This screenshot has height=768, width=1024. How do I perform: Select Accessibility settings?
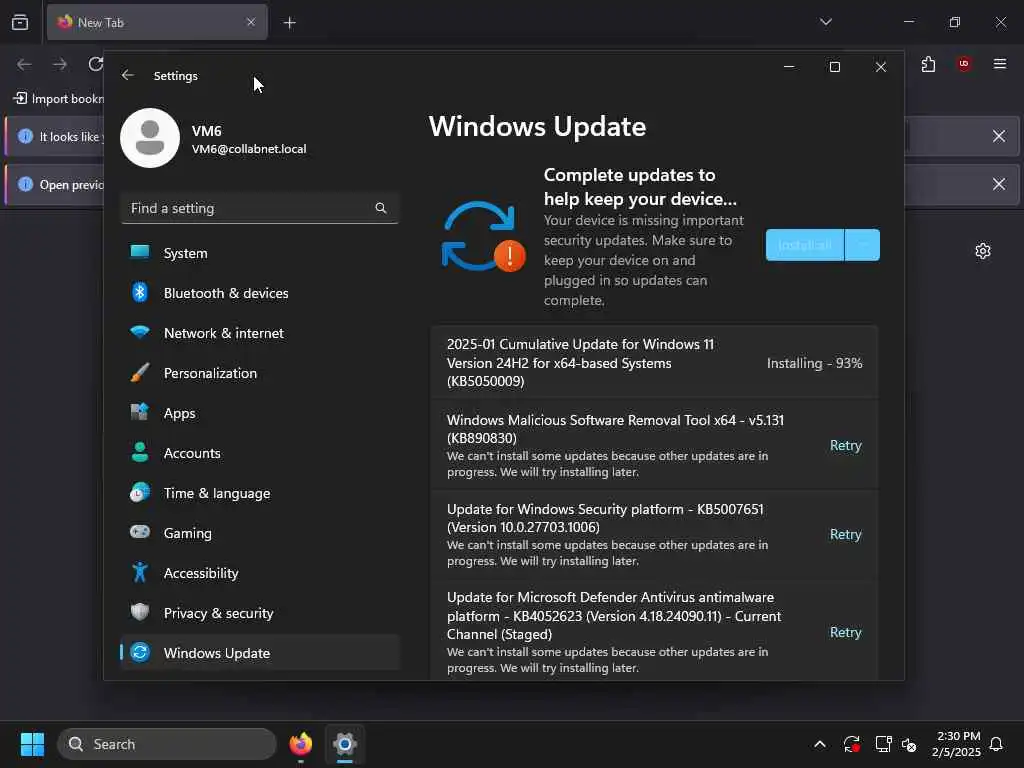click(259, 573)
